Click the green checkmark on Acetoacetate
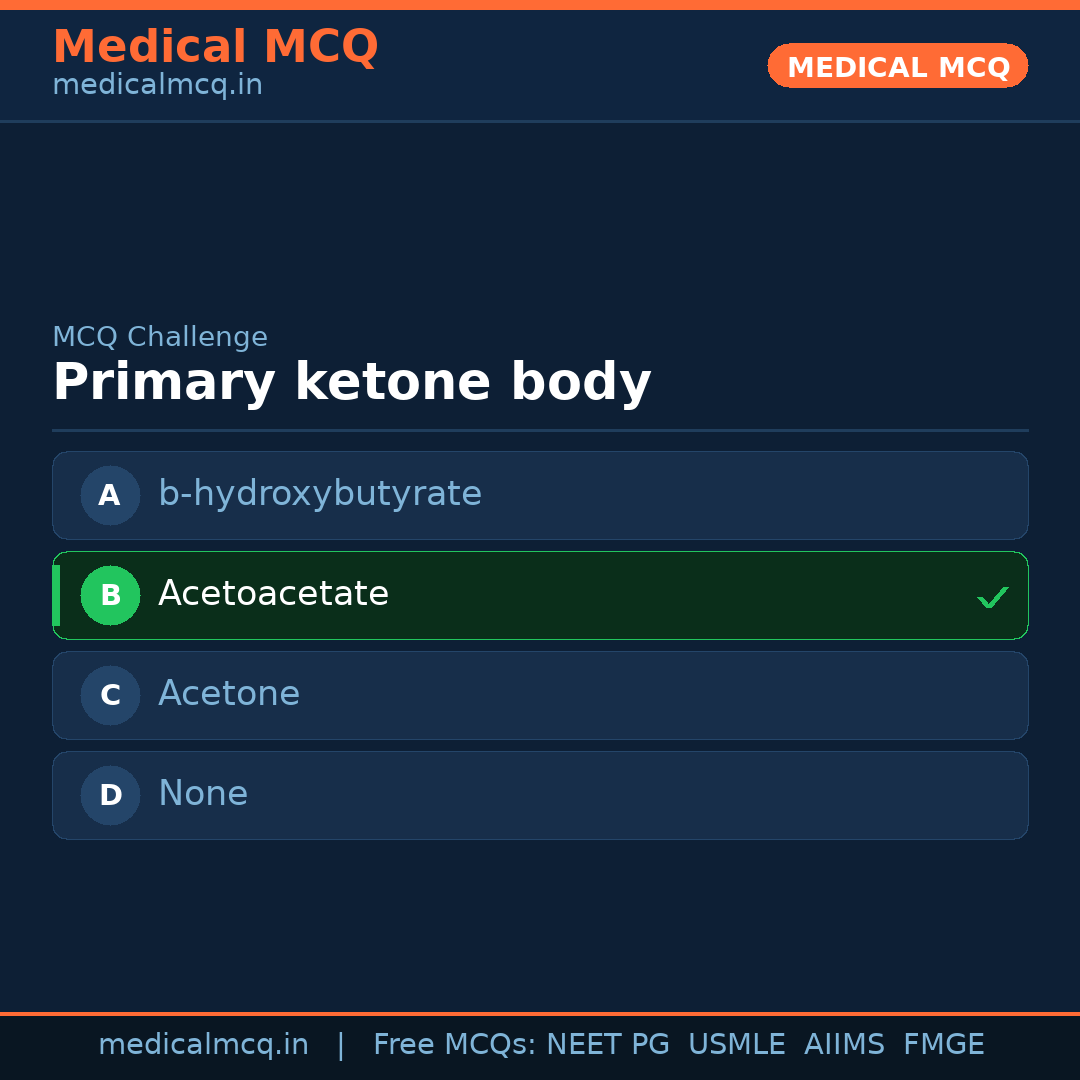The width and height of the screenshot is (1080, 1080). (993, 597)
